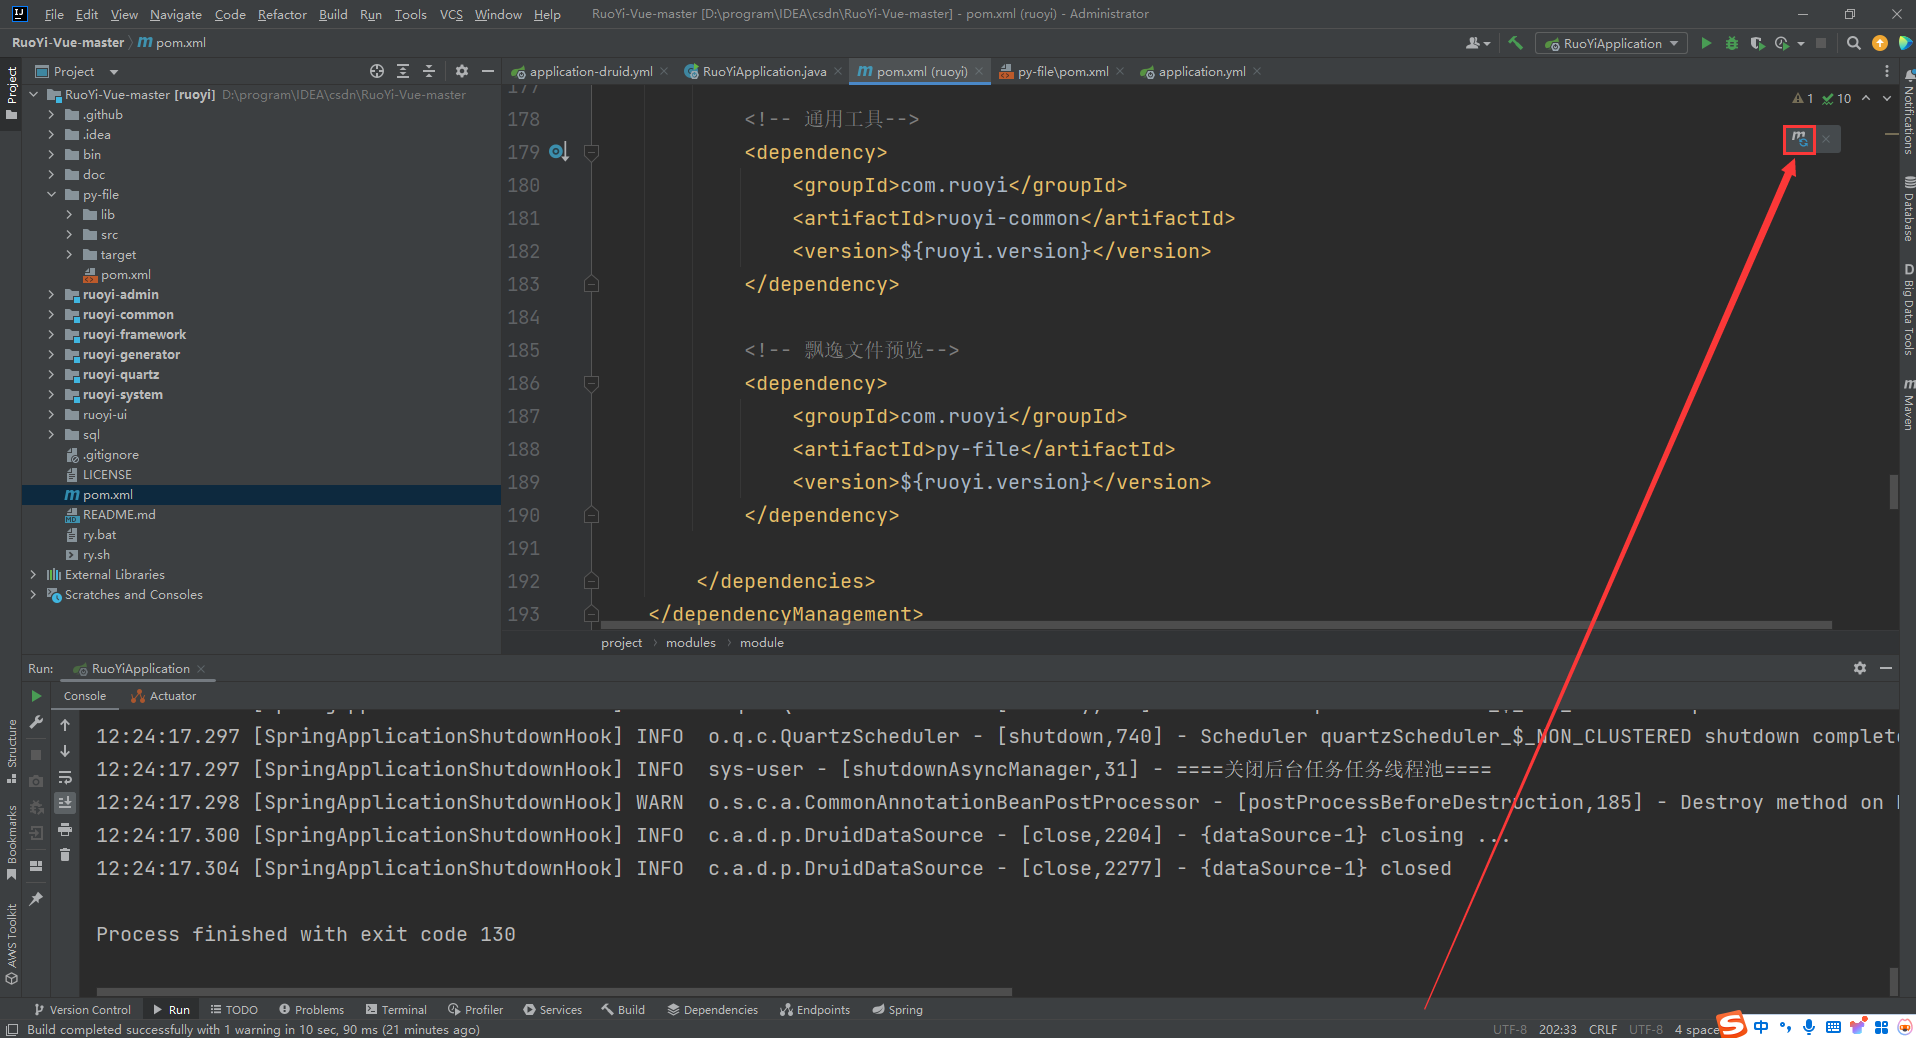
Task: Toggle the Bookmarks side panel
Action: coord(11,841)
